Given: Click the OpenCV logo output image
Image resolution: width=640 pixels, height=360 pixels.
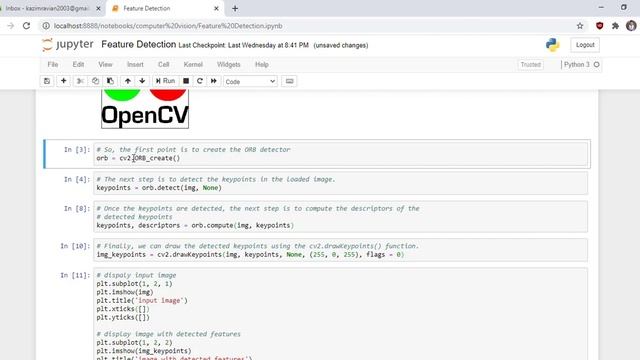Looking at the screenshot, I should tap(145, 109).
